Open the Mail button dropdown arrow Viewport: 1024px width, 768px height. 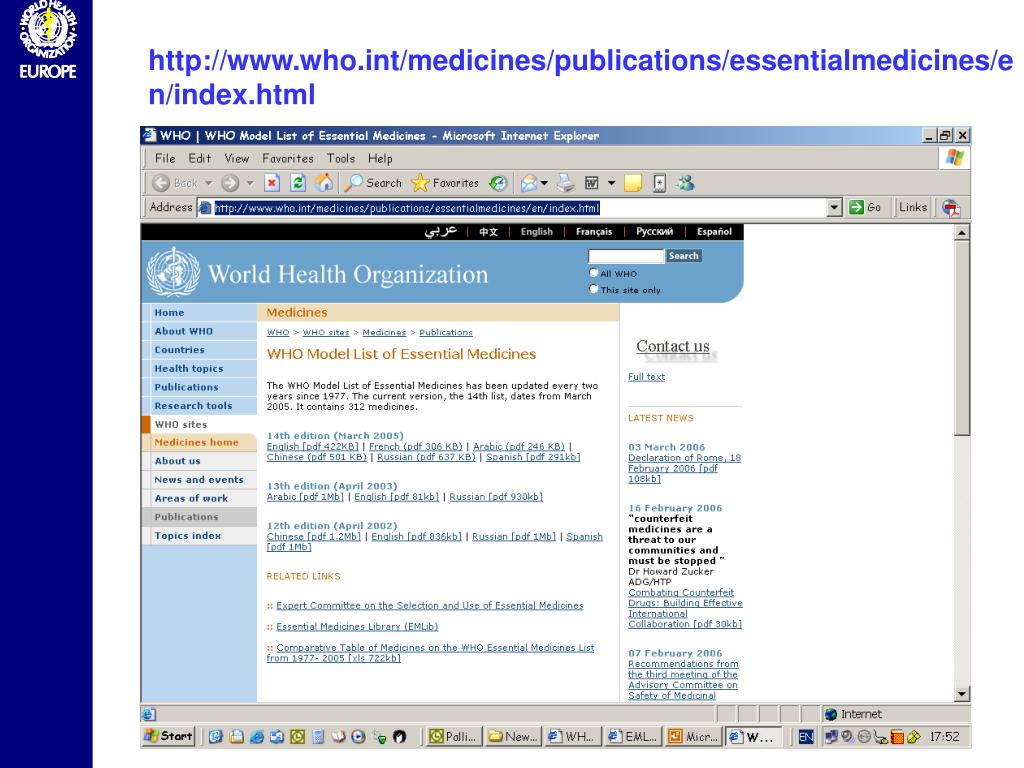[544, 184]
